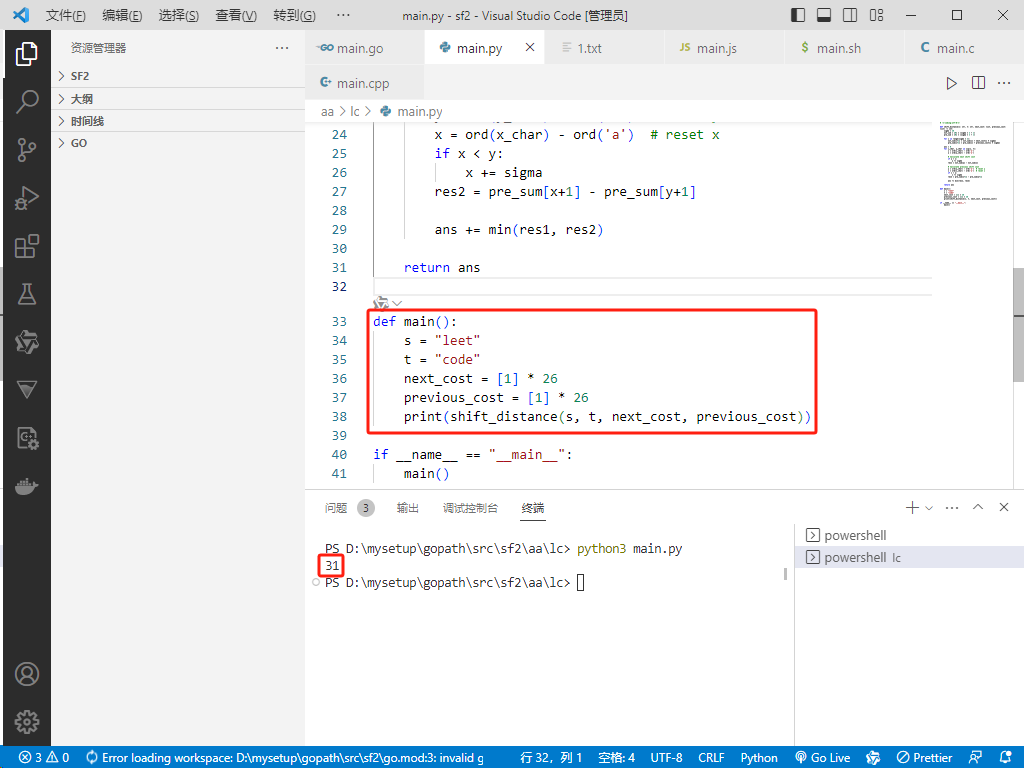Expand the 时间线 timeline section
The image size is (1024, 768).
(x=178, y=121)
